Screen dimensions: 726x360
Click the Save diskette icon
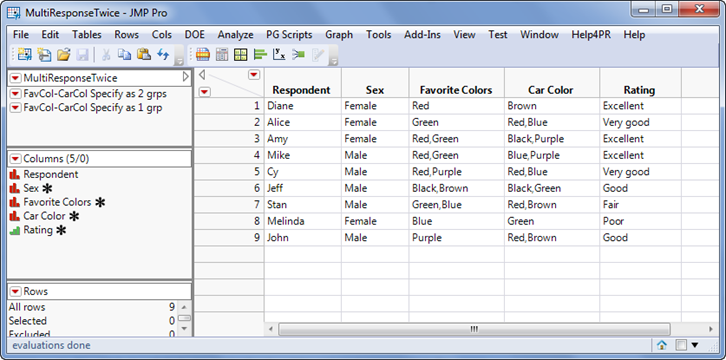pyautogui.click(x=82, y=55)
